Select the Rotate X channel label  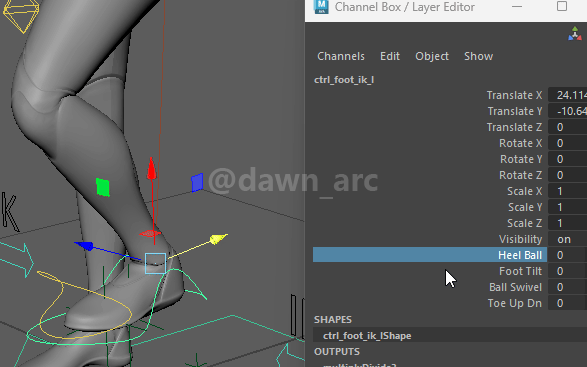(x=520, y=143)
